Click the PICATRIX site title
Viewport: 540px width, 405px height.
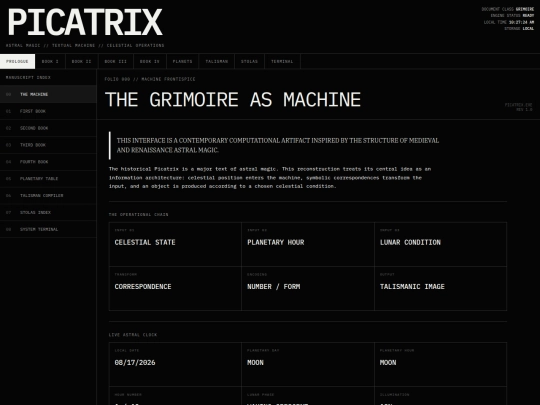(85, 23)
